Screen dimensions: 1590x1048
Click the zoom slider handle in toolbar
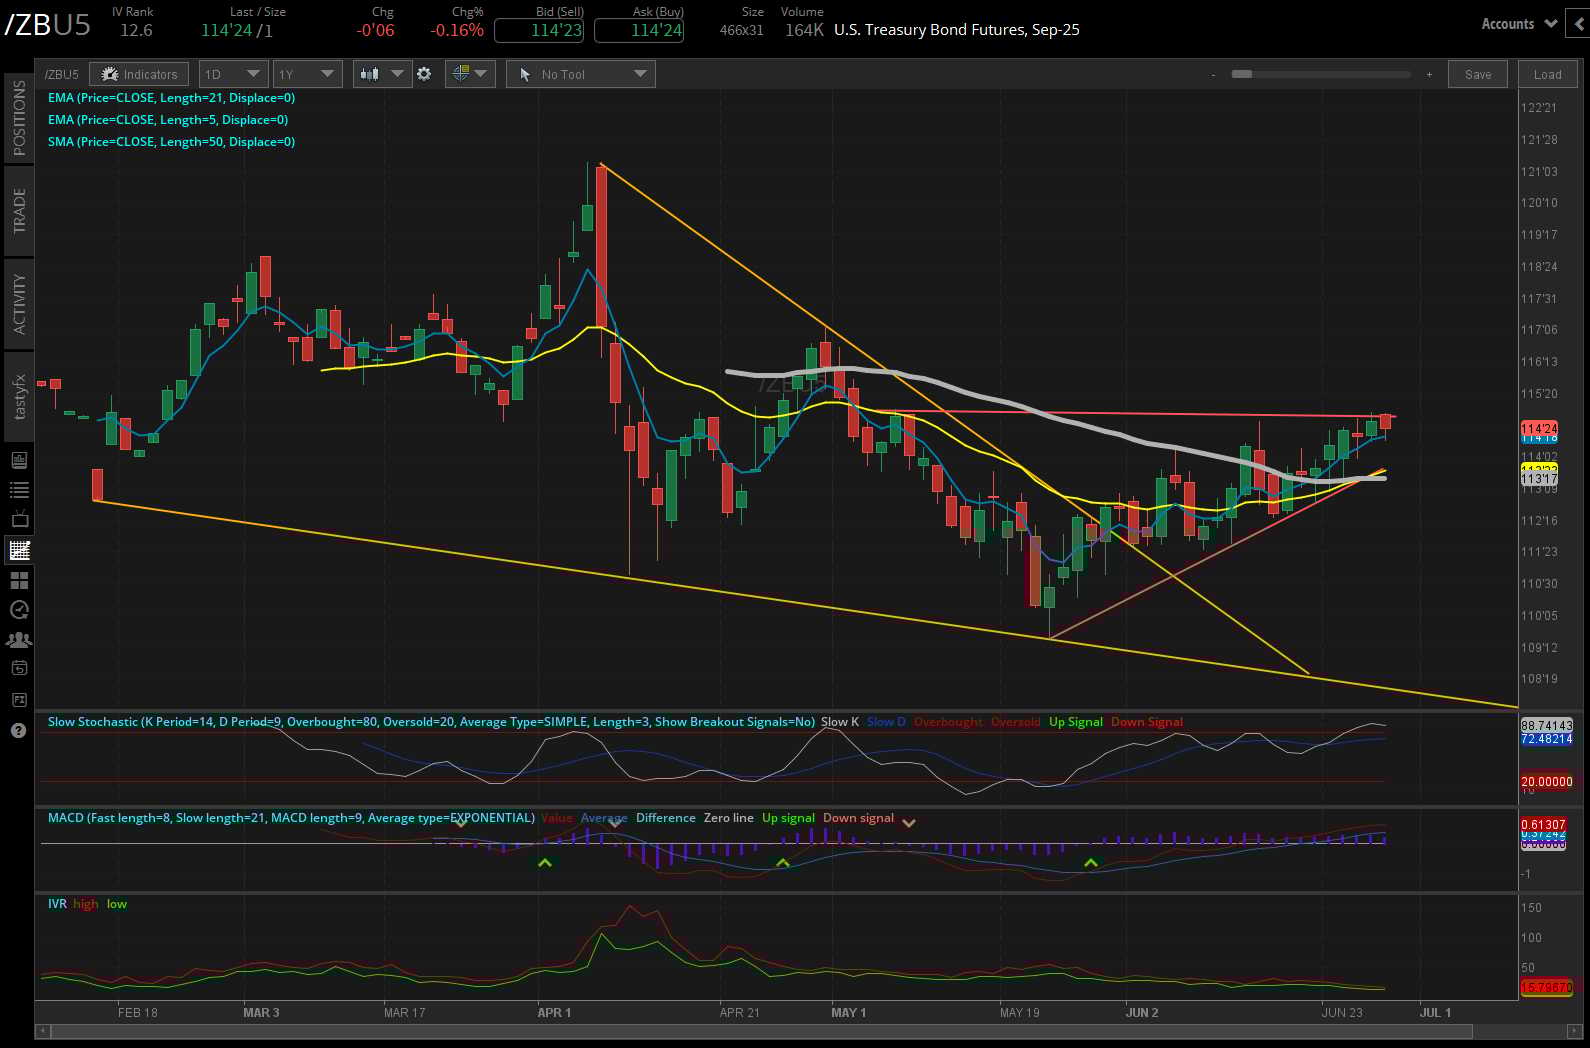point(1242,74)
